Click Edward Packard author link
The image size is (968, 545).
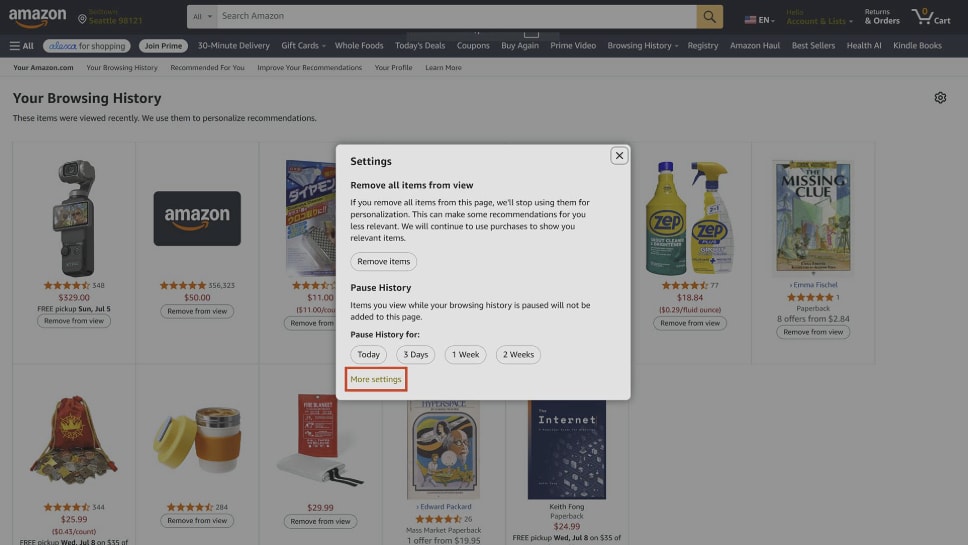pyautogui.click(x=445, y=507)
